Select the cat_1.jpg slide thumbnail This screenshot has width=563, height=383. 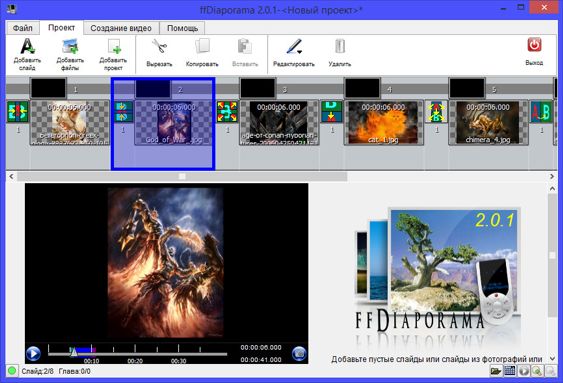tap(383, 123)
